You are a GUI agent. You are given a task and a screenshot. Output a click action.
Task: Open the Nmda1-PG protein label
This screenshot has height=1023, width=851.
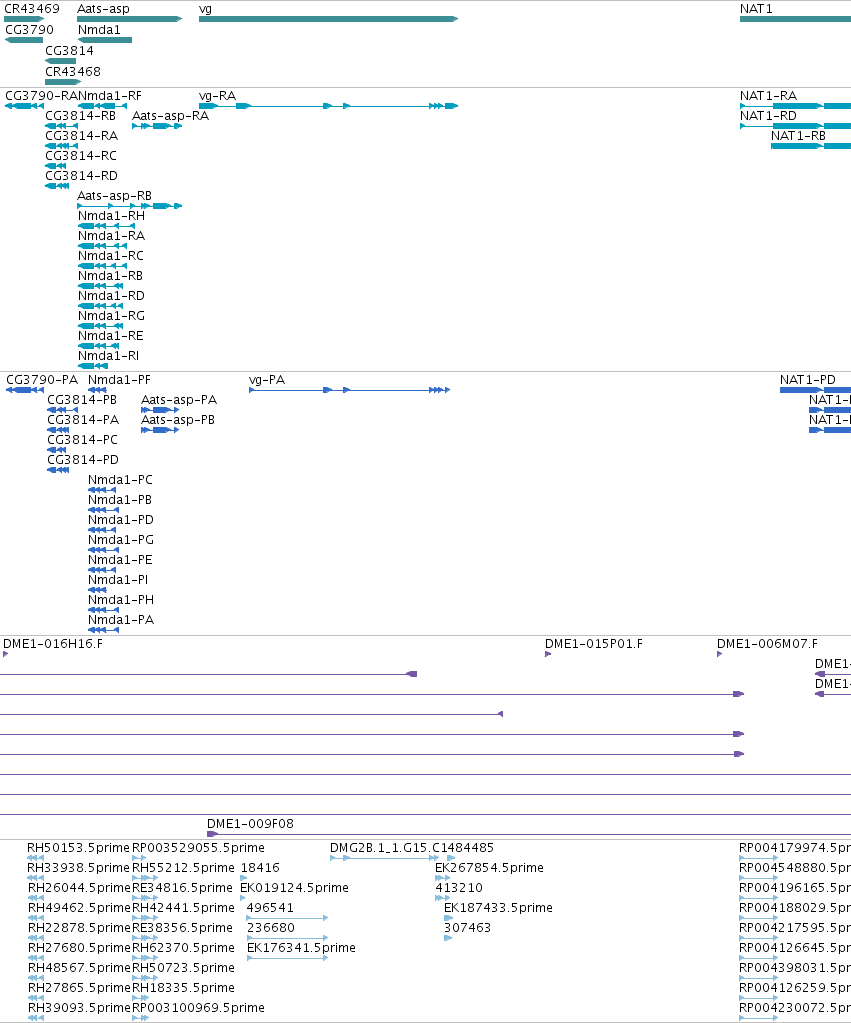[121, 540]
